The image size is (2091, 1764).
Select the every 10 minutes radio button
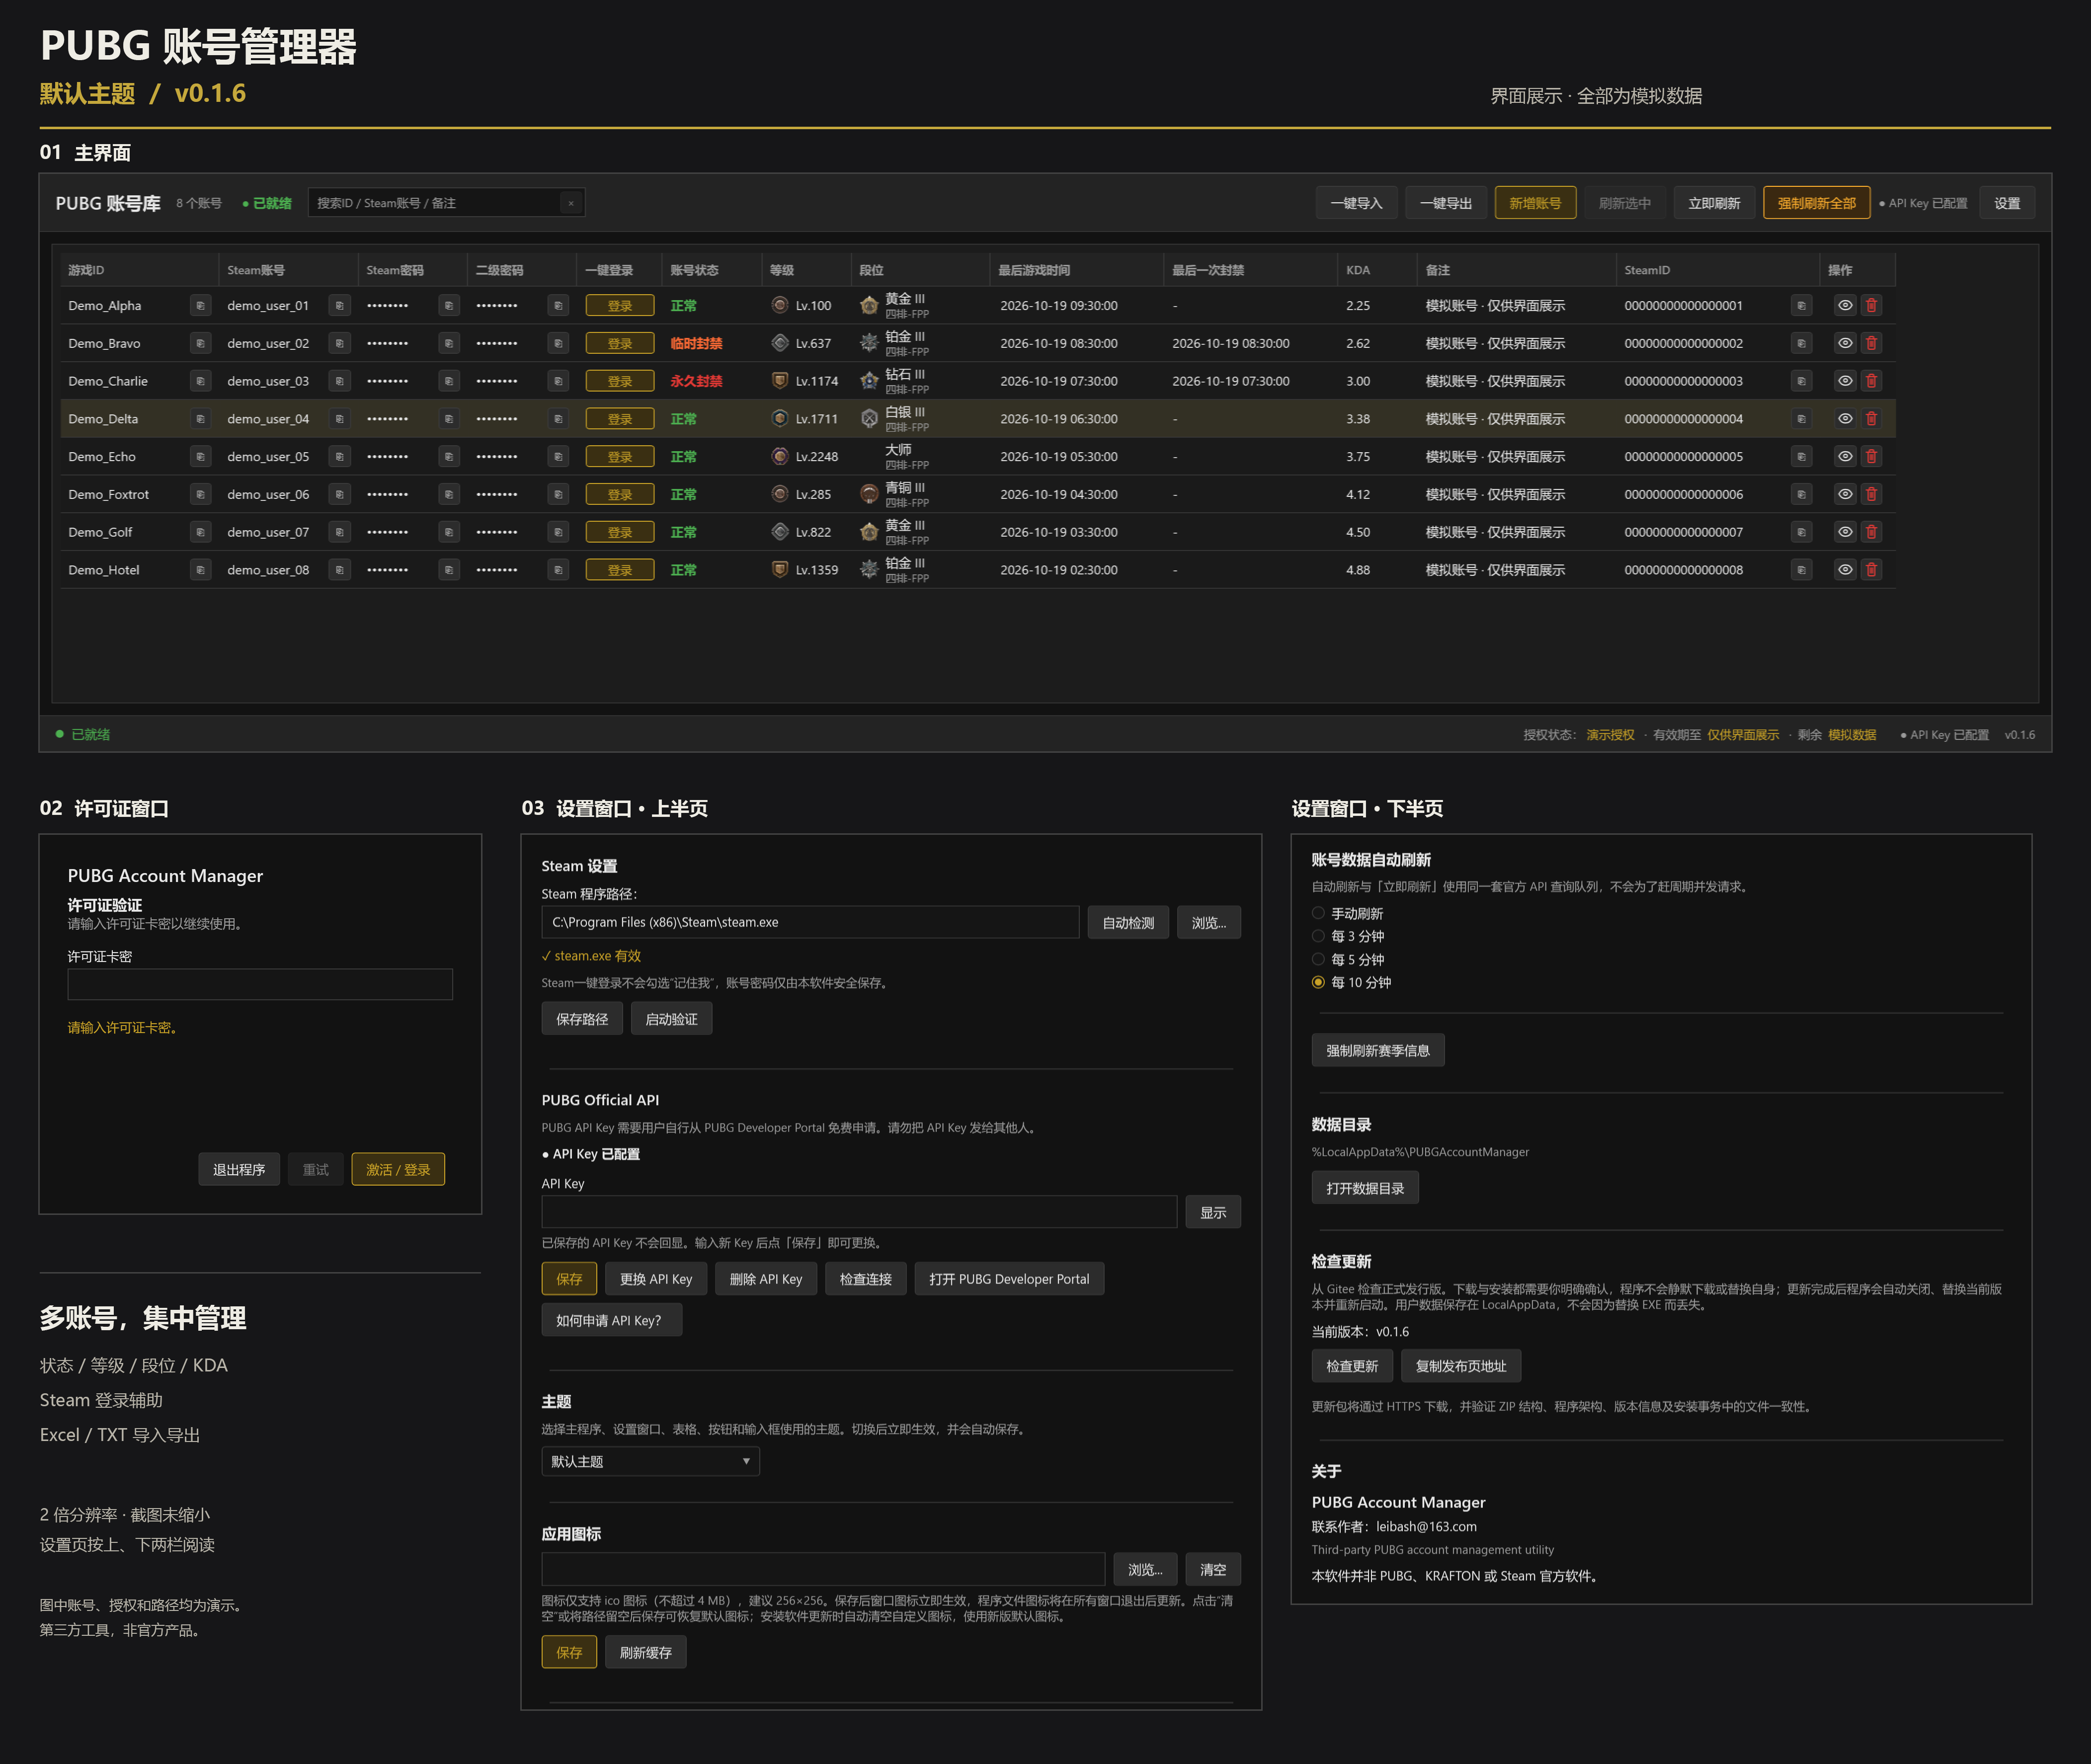point(1318,982)
